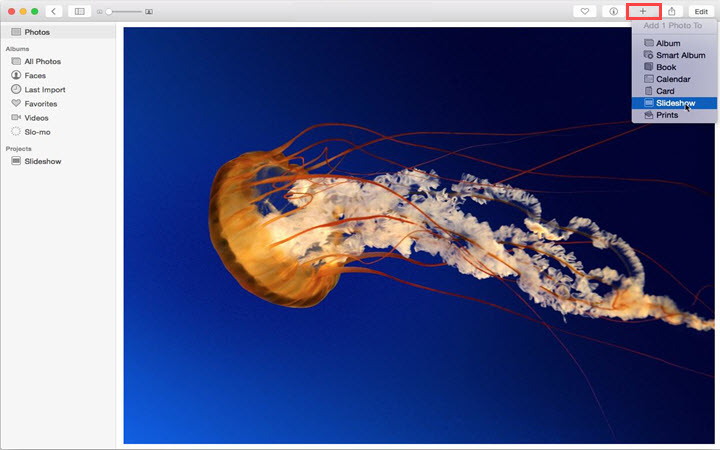The image size is (720, 450).
Task: Choose Prints from the Add menu
Action: tap(674, 115)
